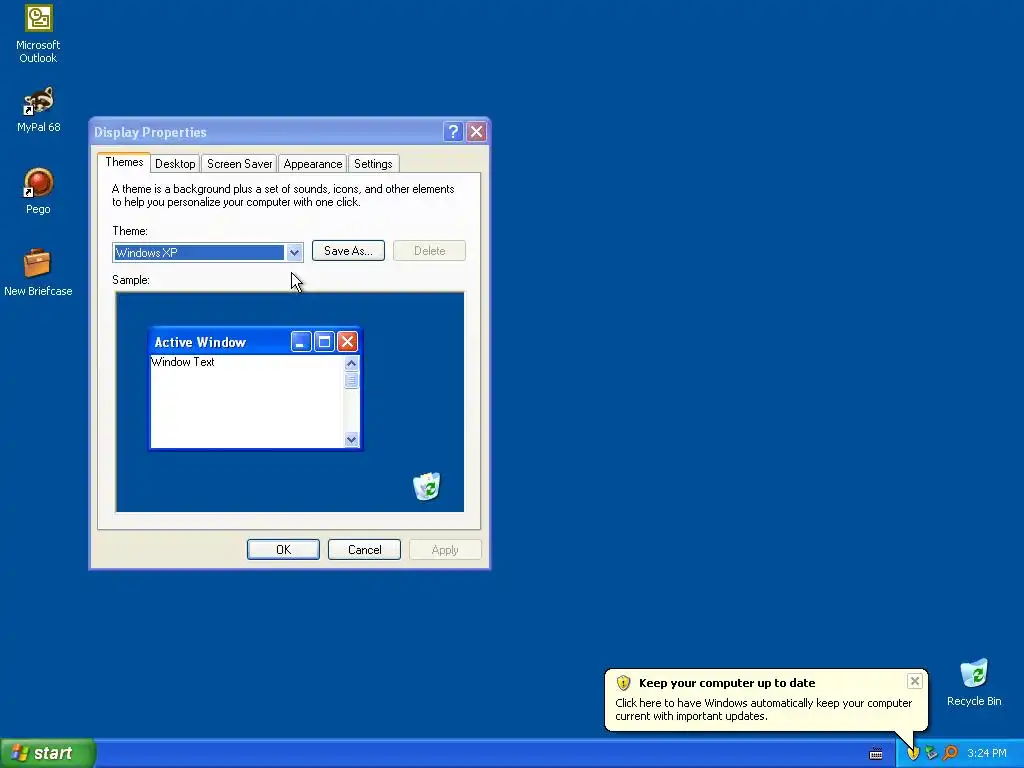Dismiss the update balloon with its X
1024x768 pixels.
point(914,681)
